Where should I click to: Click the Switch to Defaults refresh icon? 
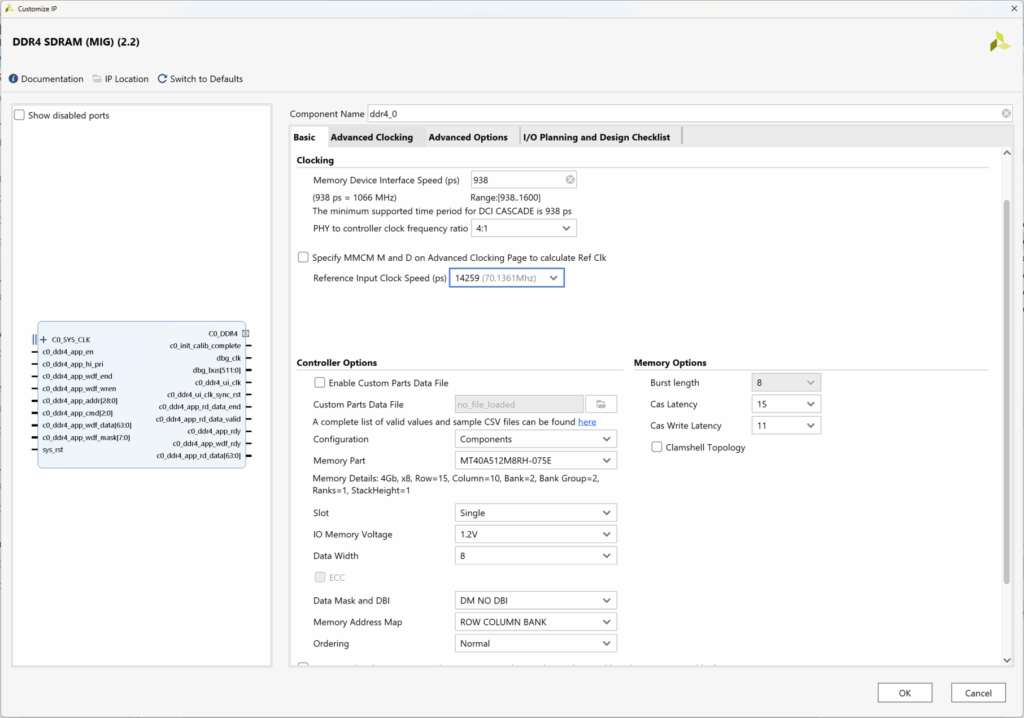[x=162, y=79]
